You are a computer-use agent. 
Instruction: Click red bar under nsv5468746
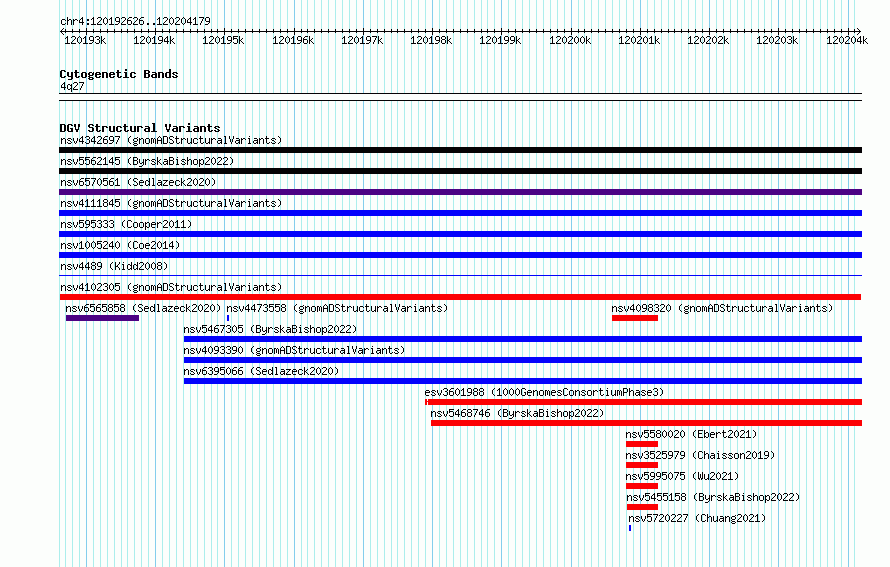point(646,423)
